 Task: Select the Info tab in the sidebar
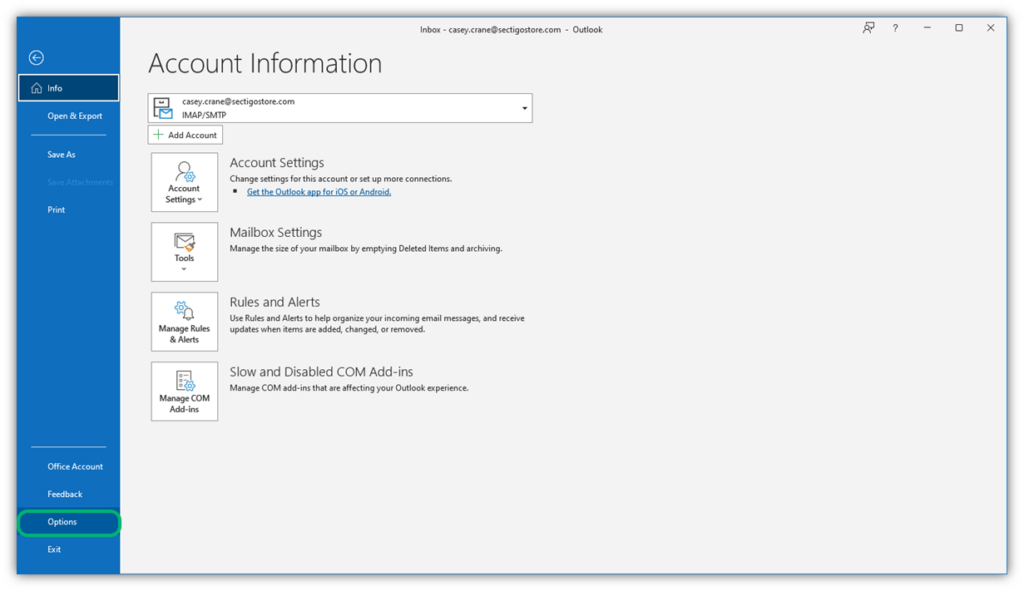(69, 88)
